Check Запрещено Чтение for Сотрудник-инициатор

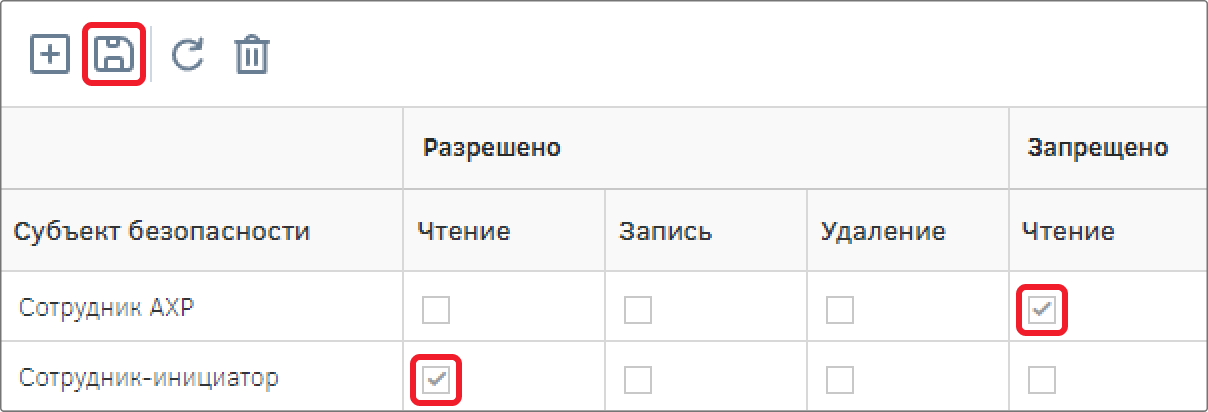click(x=1042, y=380)
